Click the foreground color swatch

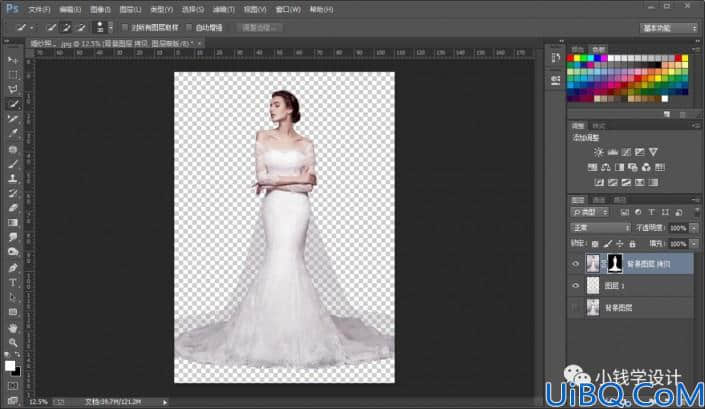click(x=10, y=366)
